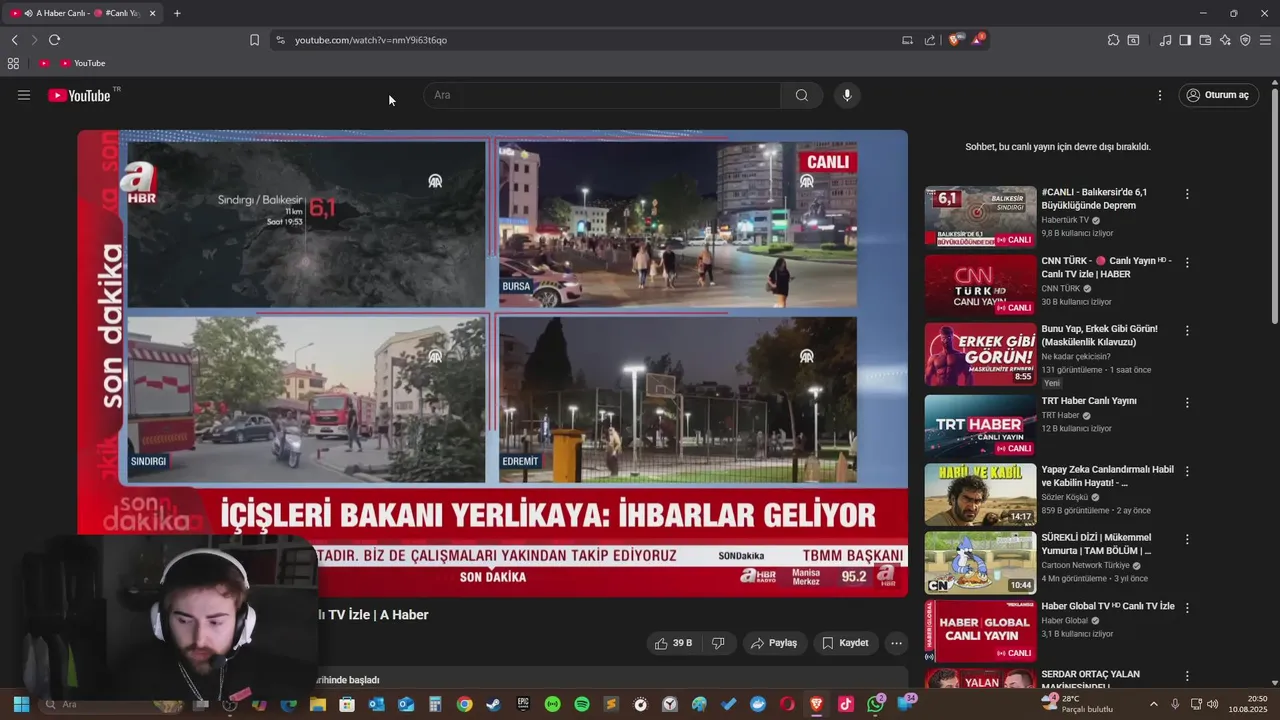Viewport: 1280px width, 720px height.
Task: Open WhatsApp from the taskbar
Action: pyautogui.click(x=876, y=704)
